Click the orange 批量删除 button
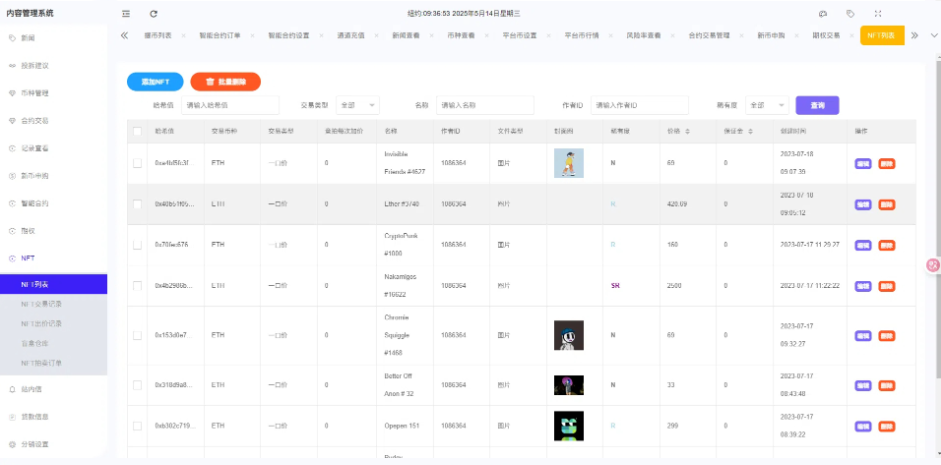Viewport: 941px width, 465px height. 226,82
